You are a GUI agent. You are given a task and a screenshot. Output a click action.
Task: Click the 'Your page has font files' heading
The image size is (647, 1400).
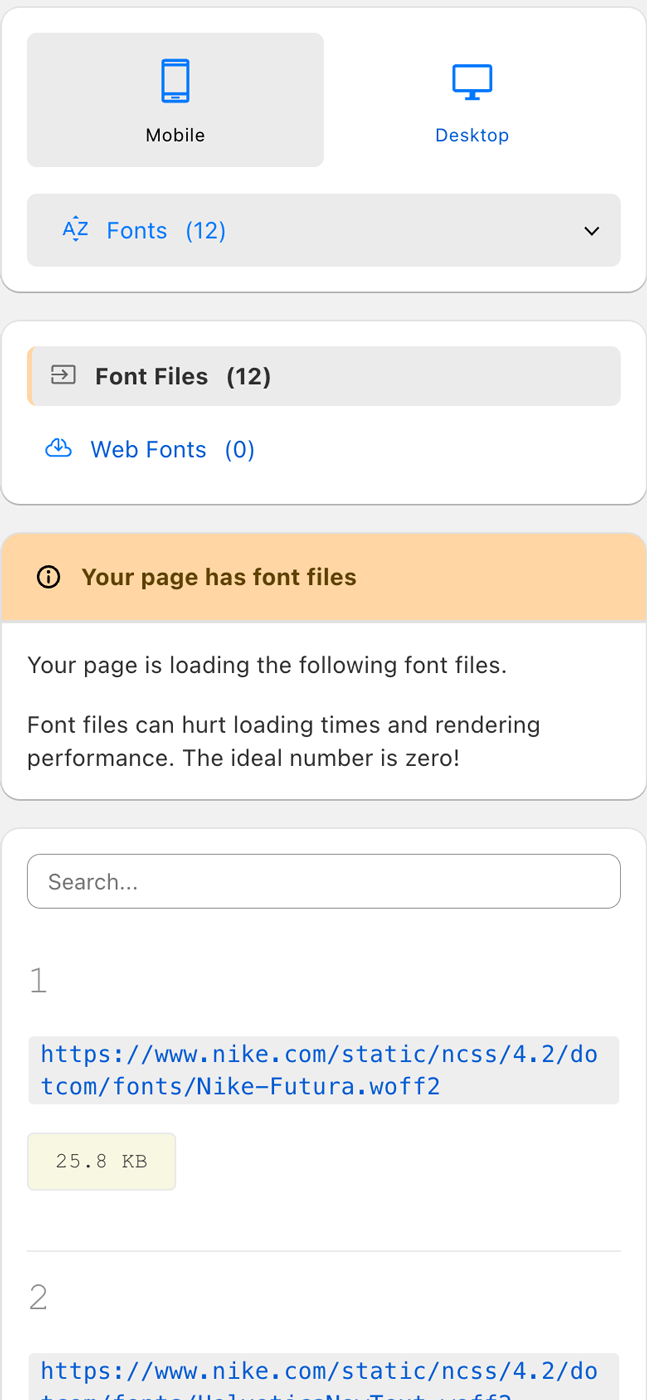pos(218,577)
